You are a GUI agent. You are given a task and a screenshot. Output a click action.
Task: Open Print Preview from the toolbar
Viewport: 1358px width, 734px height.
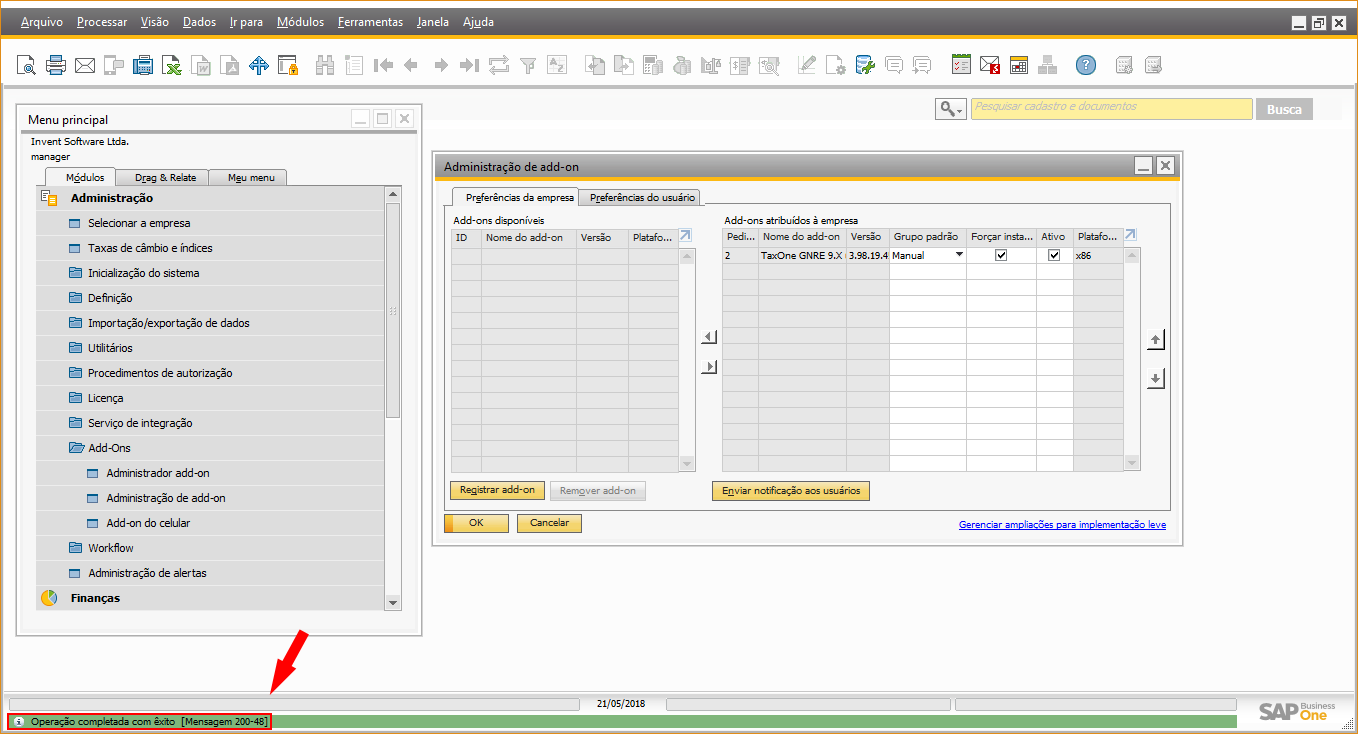tap(26, 66)
